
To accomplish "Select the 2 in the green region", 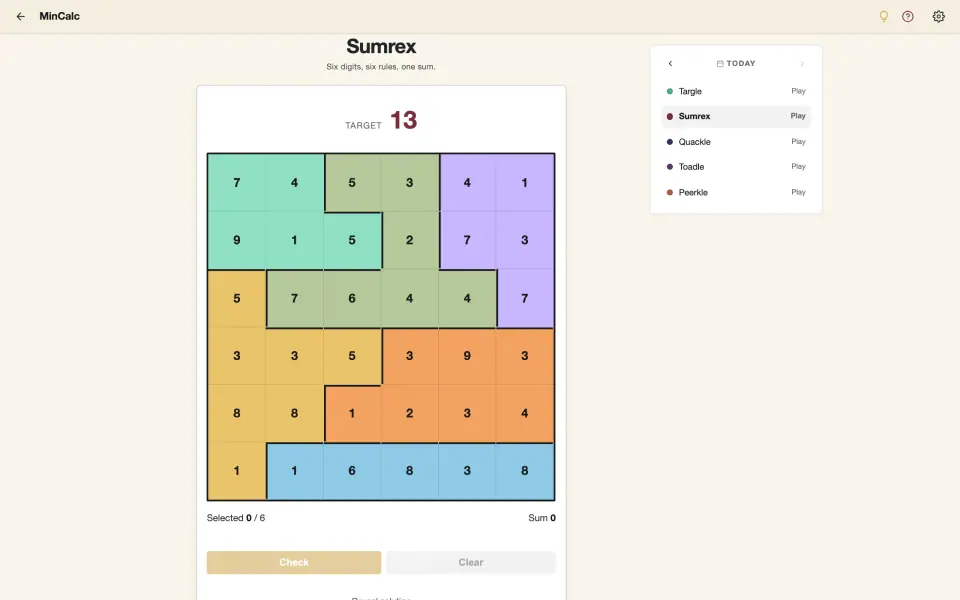I will pos(410,241).
